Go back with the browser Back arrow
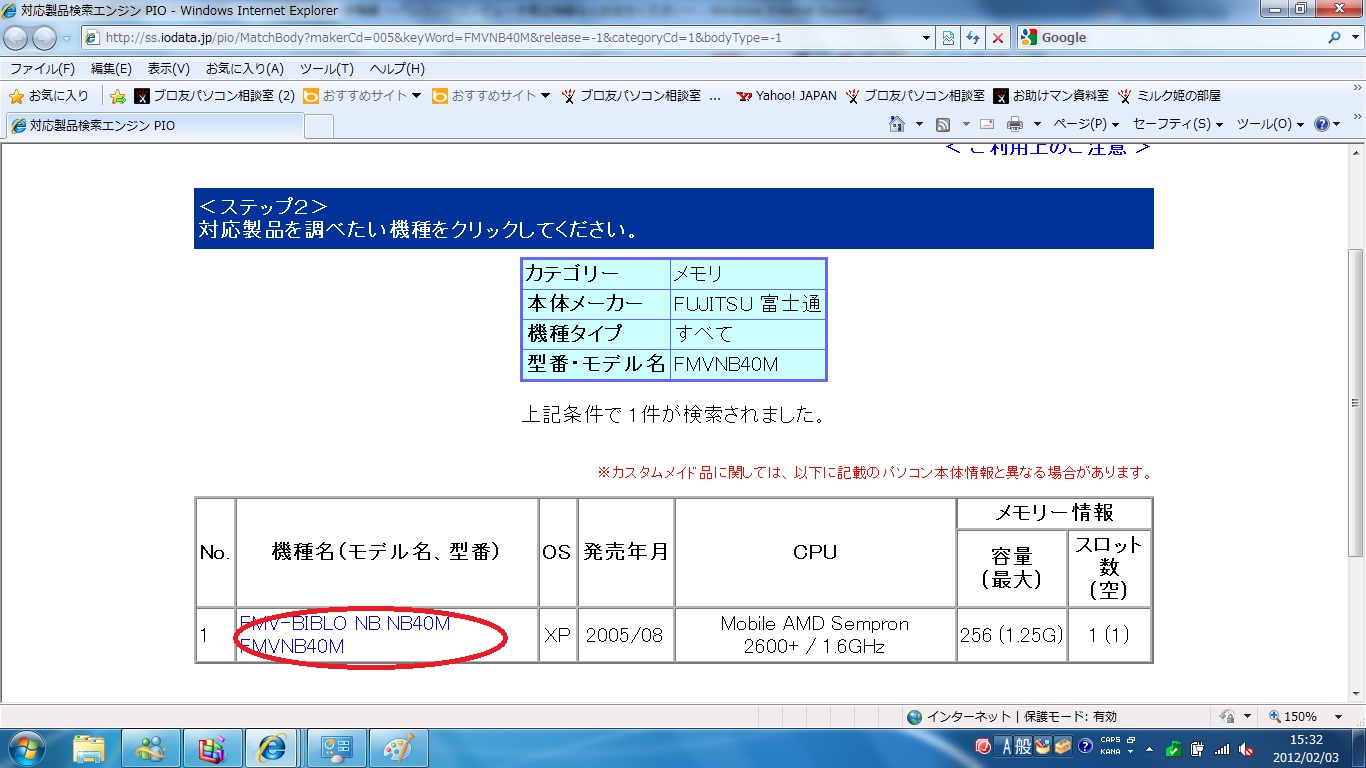 (x=17, y=38)
